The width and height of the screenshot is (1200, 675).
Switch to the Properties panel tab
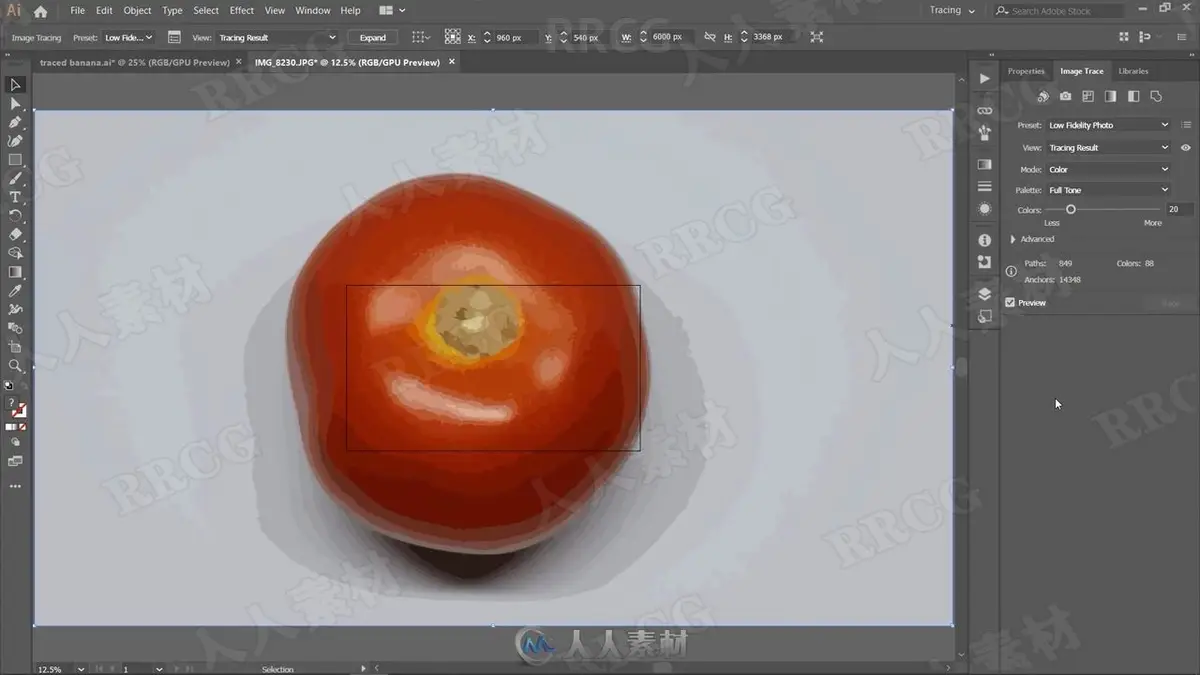(1026, 71)
